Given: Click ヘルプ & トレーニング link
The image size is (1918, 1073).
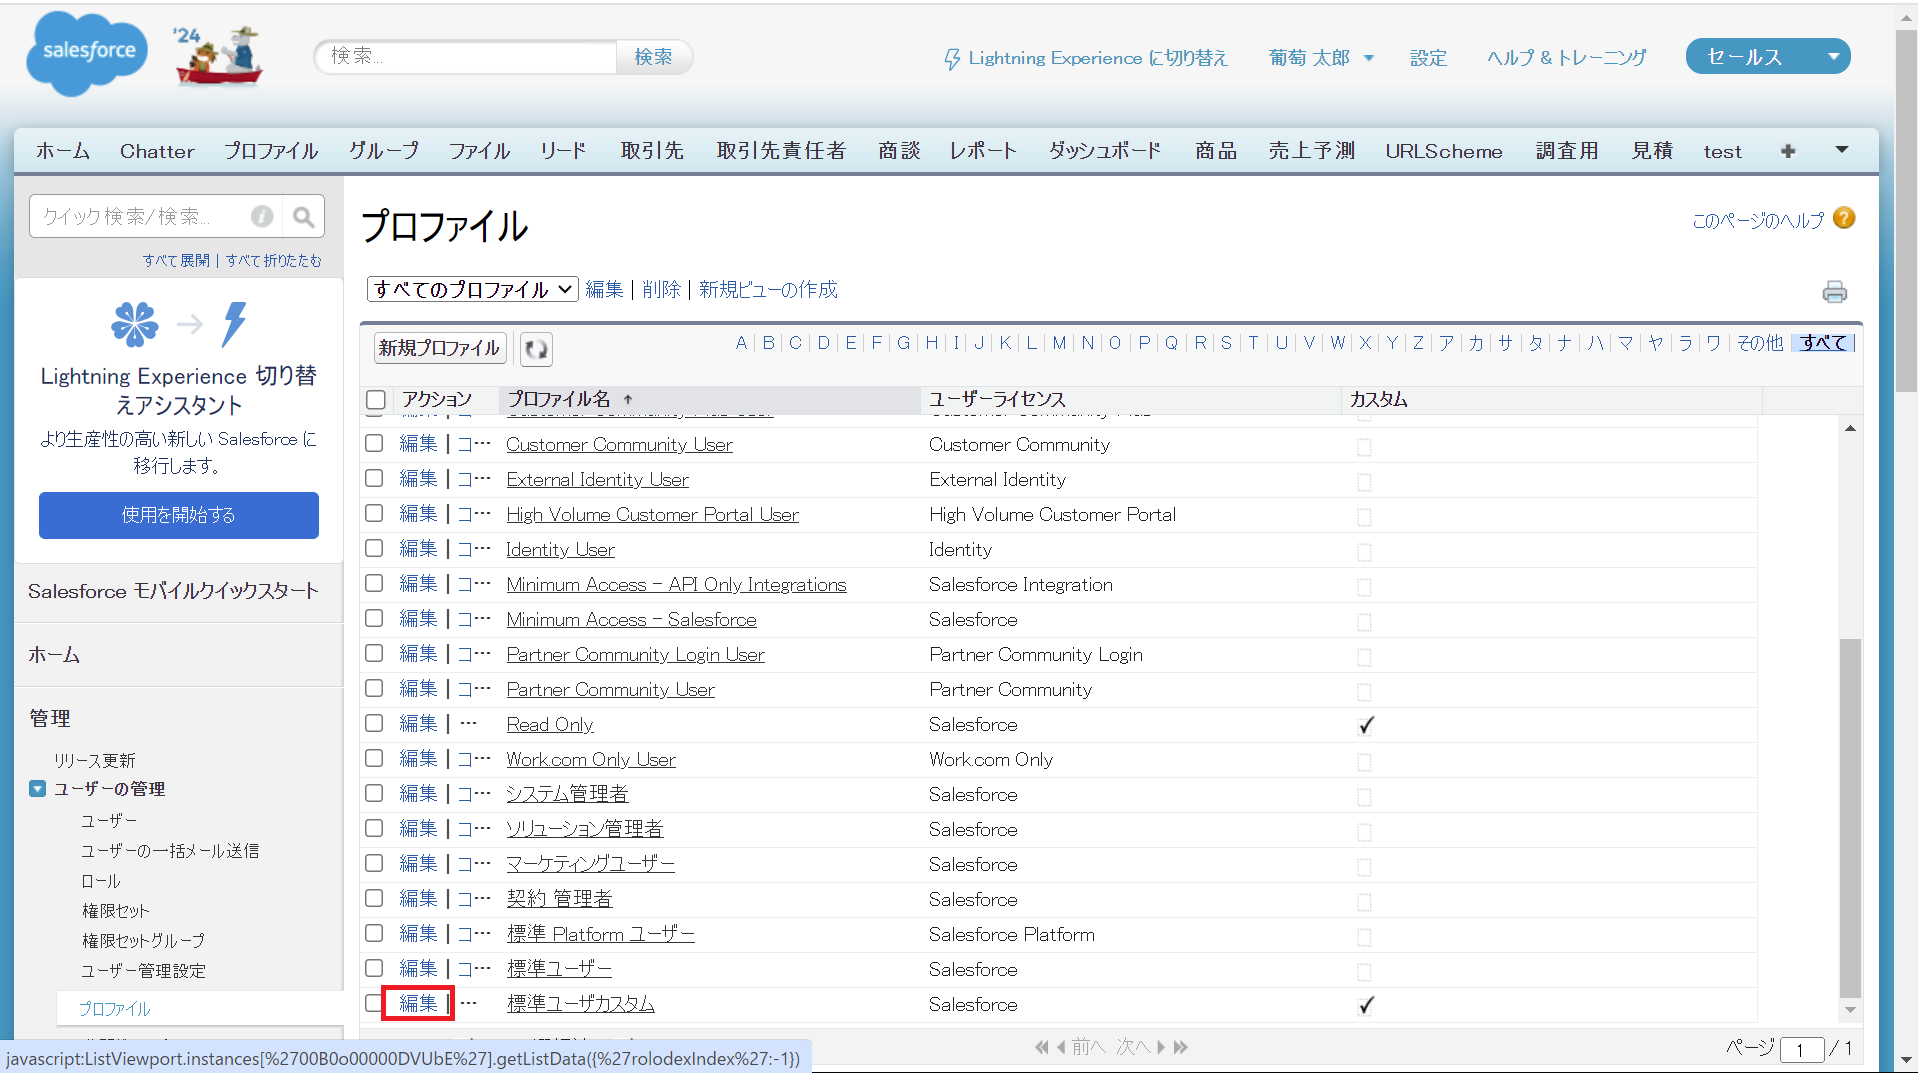Looking at the screenshot, I should (x=1566, y=58).
